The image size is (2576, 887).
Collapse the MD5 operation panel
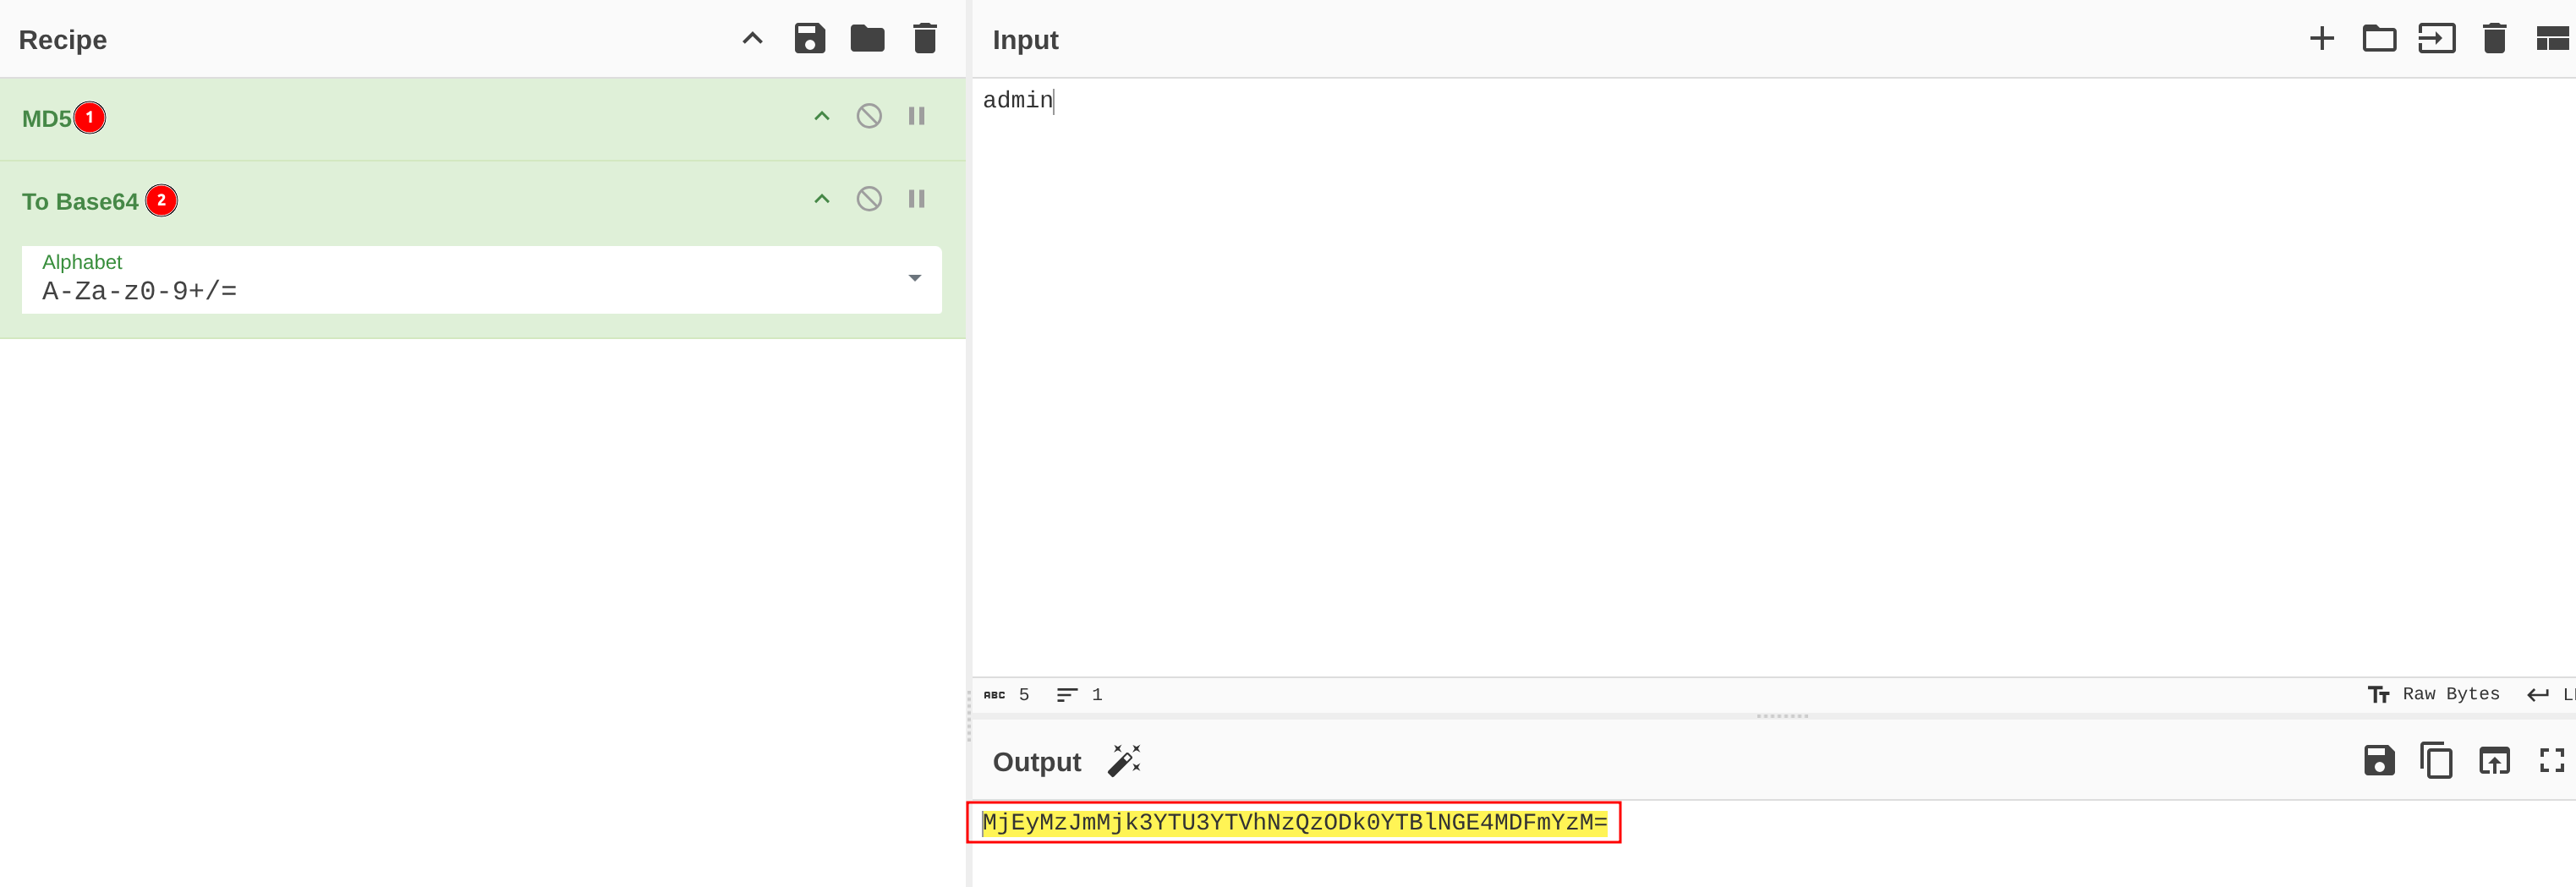[821, 117]
